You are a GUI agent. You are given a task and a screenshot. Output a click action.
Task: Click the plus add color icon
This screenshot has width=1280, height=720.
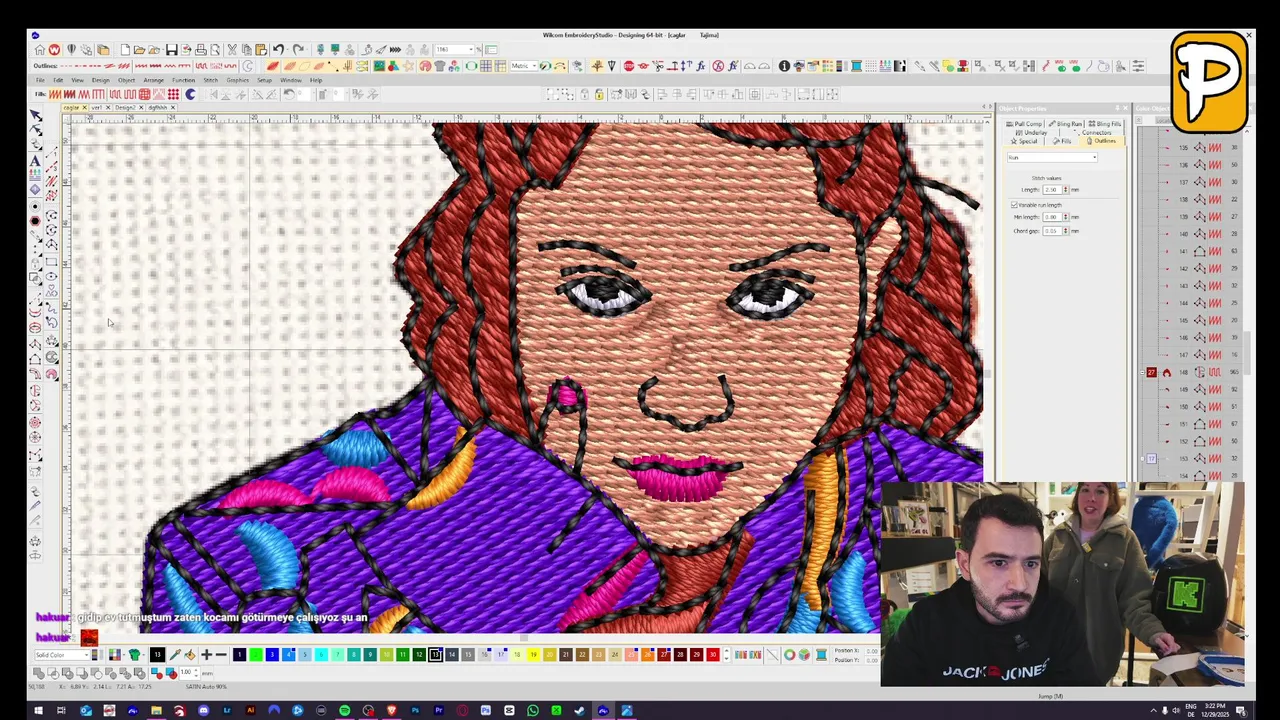pyautogui.click(x=206, y=655)
